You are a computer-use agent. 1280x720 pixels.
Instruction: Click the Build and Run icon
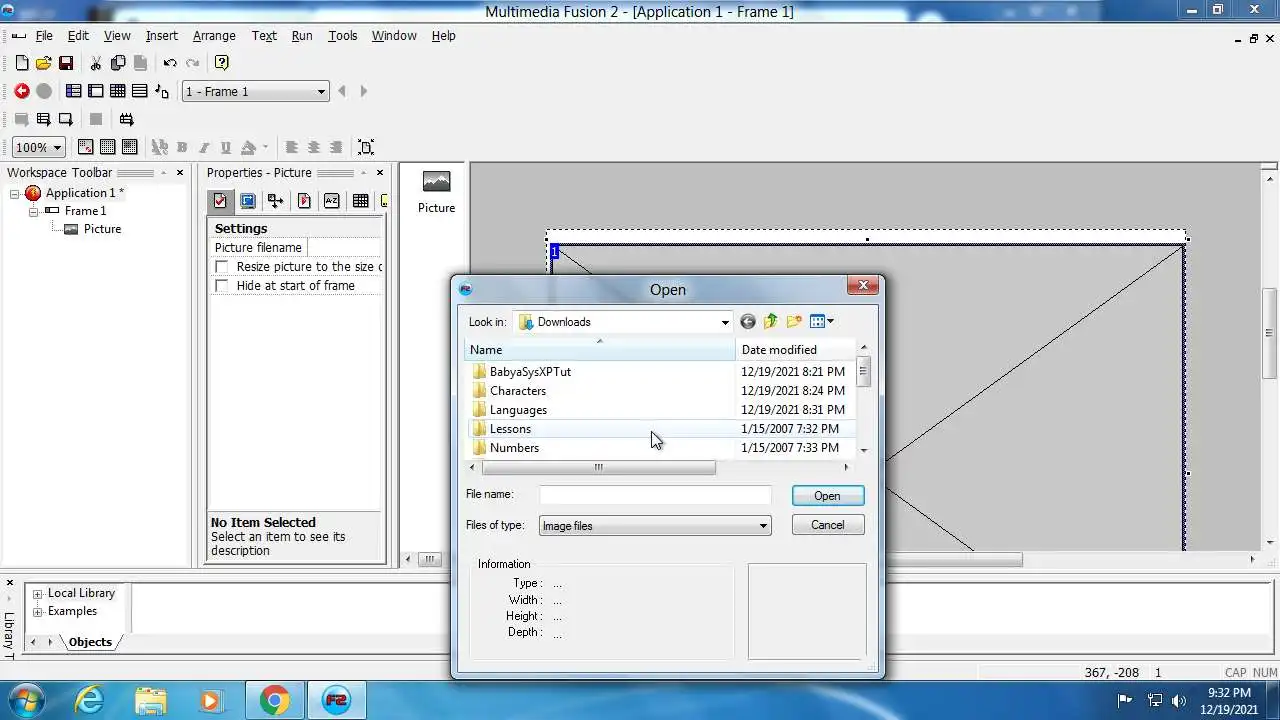126,119
